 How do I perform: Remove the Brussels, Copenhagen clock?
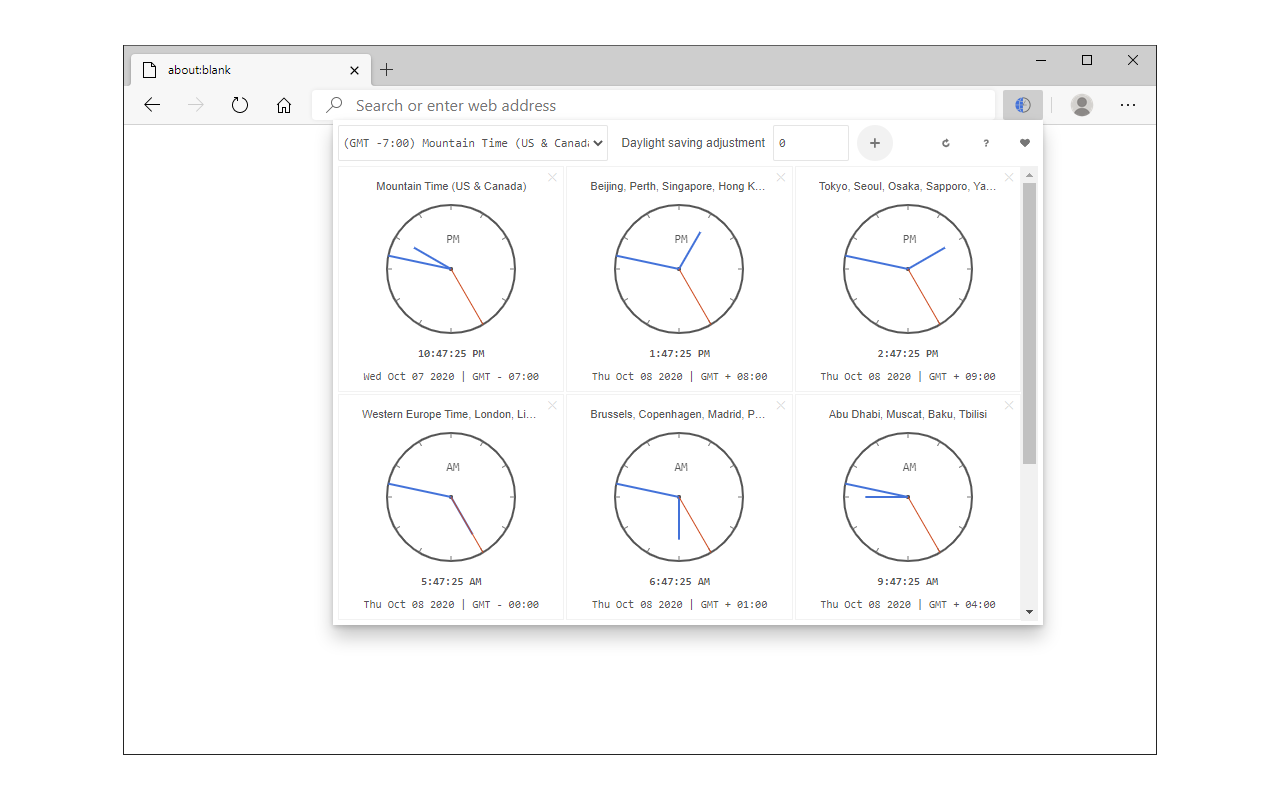pos(781,406)
